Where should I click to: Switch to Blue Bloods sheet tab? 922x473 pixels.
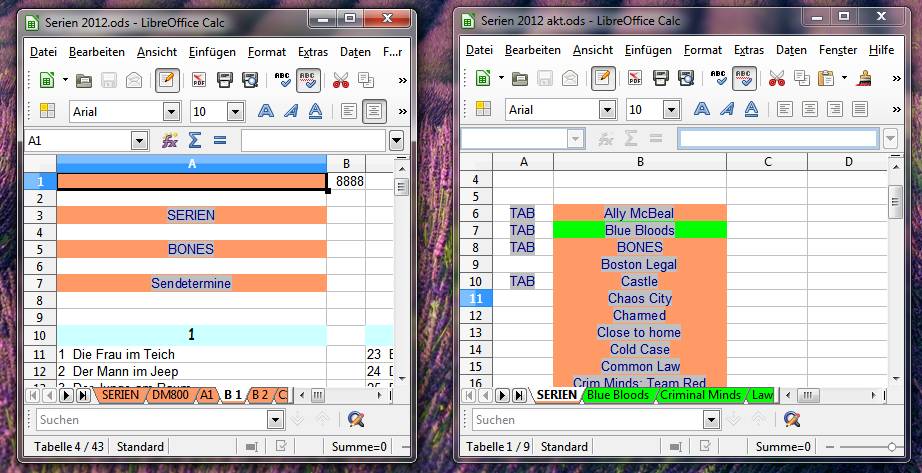pos(617,395)
